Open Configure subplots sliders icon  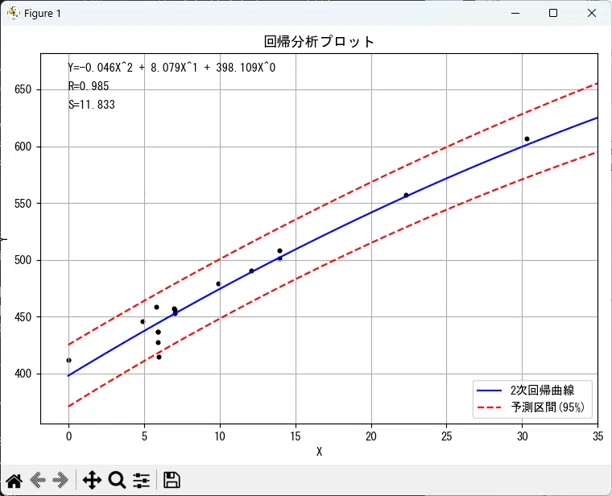[141, 480]
